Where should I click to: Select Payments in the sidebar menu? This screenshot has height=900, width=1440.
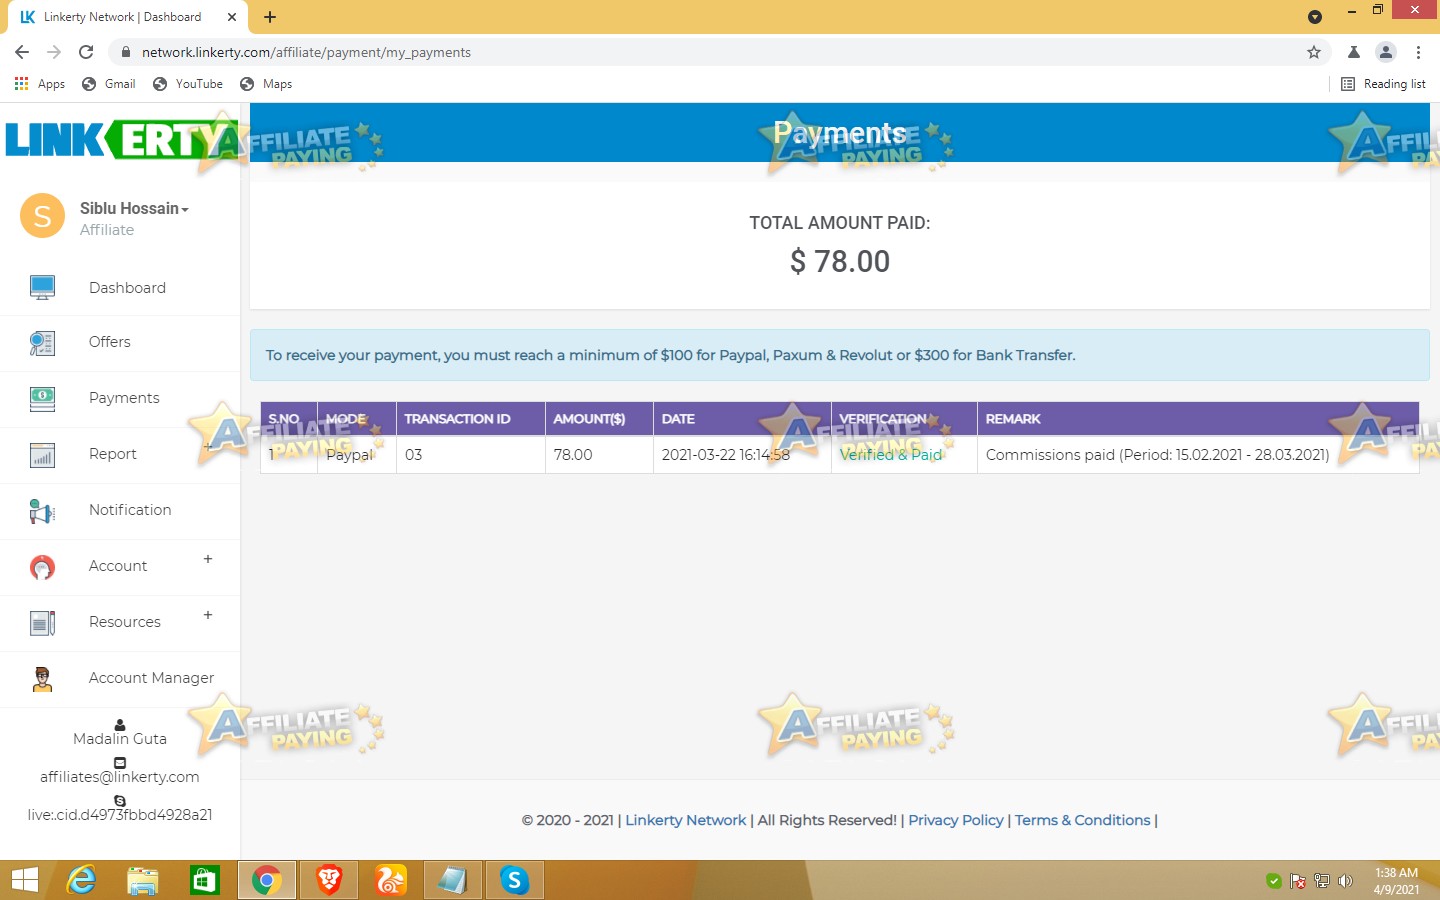(x=124, y=398)
